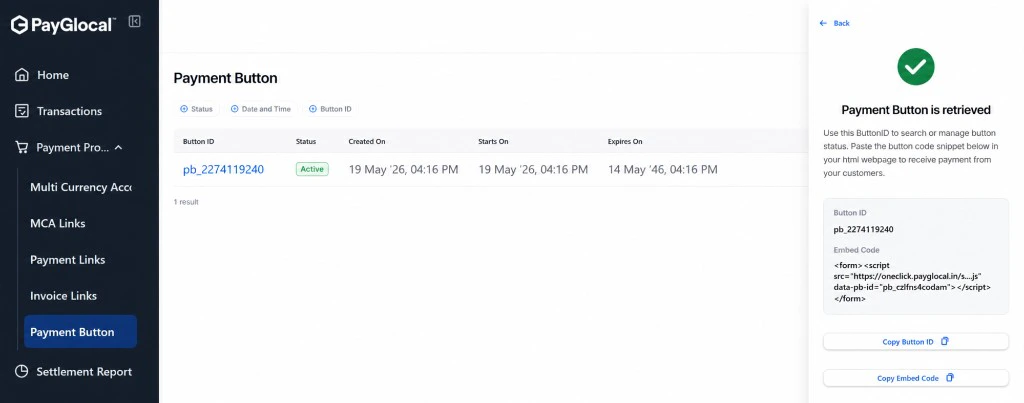Click 'Payment Button is retrieved' heading
This screenshot has width=1024, height=403.
916,110
